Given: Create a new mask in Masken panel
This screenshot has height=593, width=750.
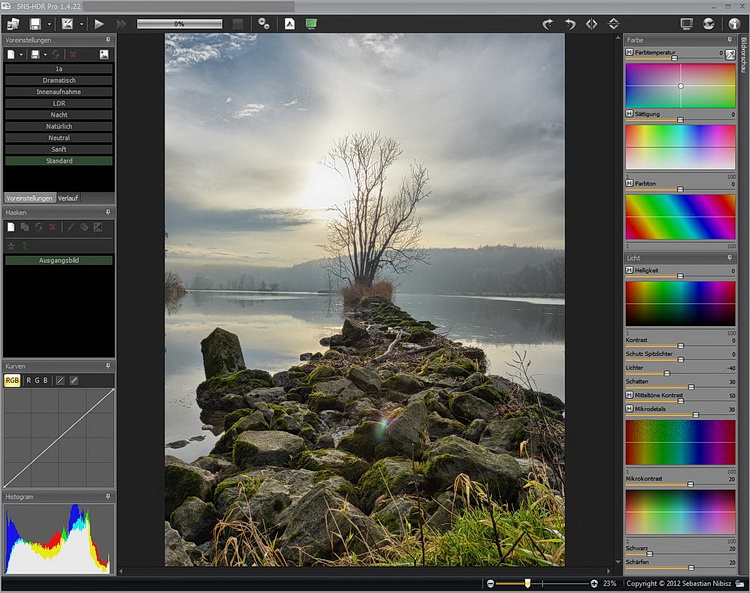Looking at the screenshot, I should tap(11, 227).
